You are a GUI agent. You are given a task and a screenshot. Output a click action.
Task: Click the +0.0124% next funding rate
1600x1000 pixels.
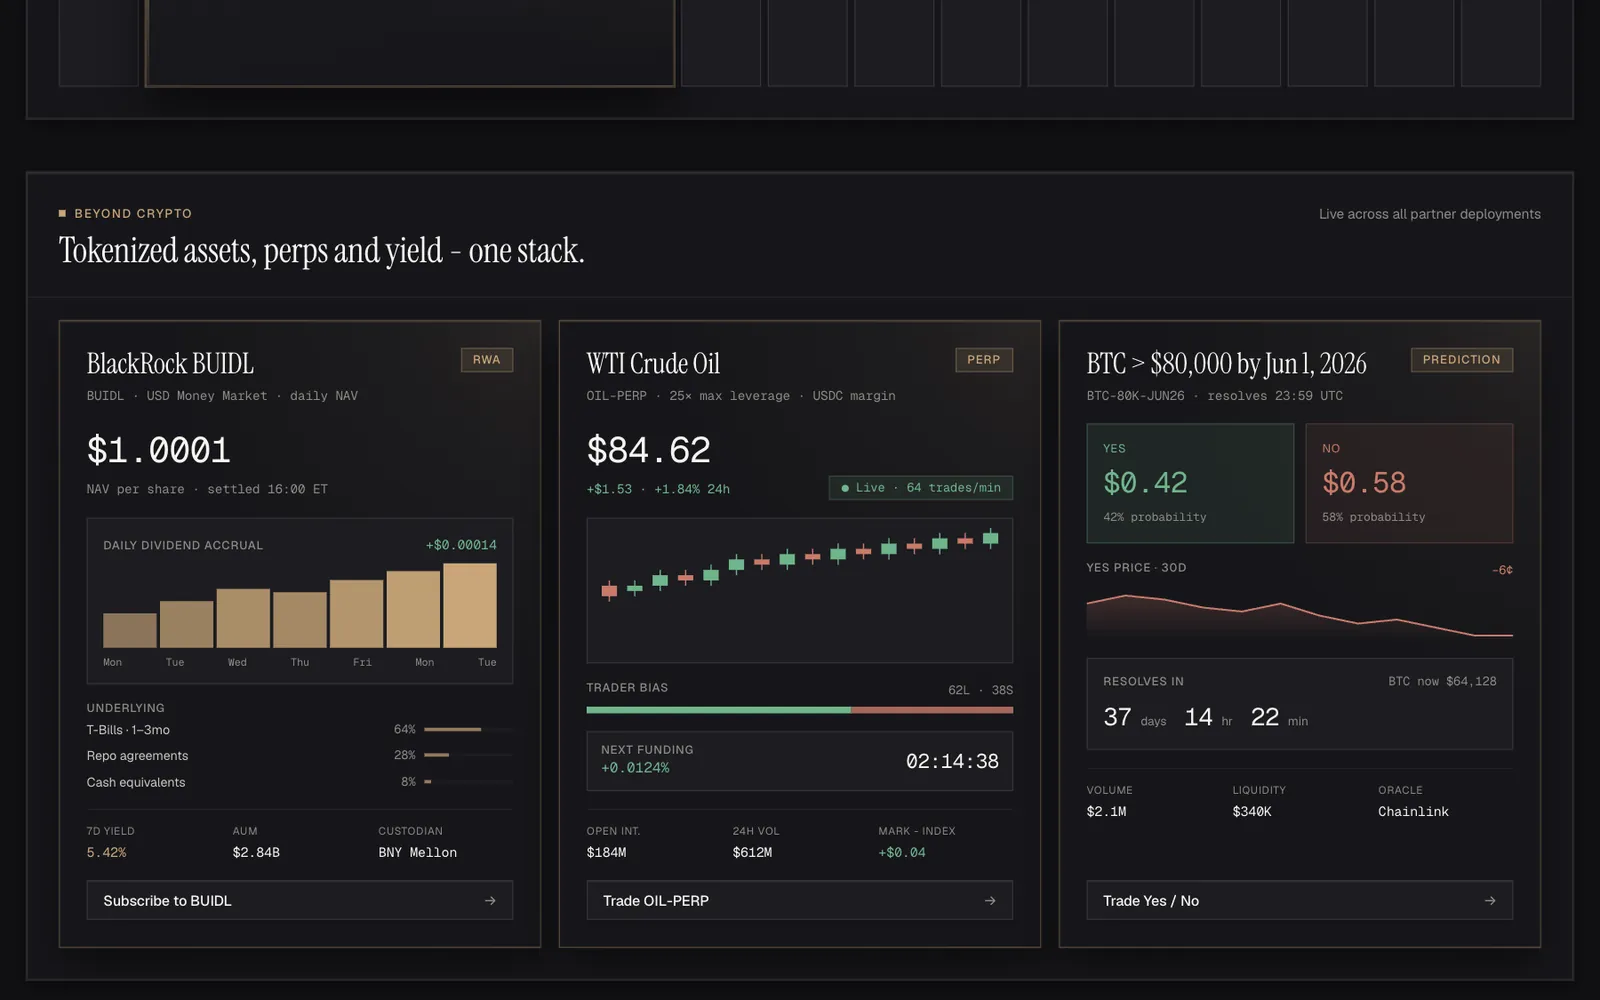point(635,768)
